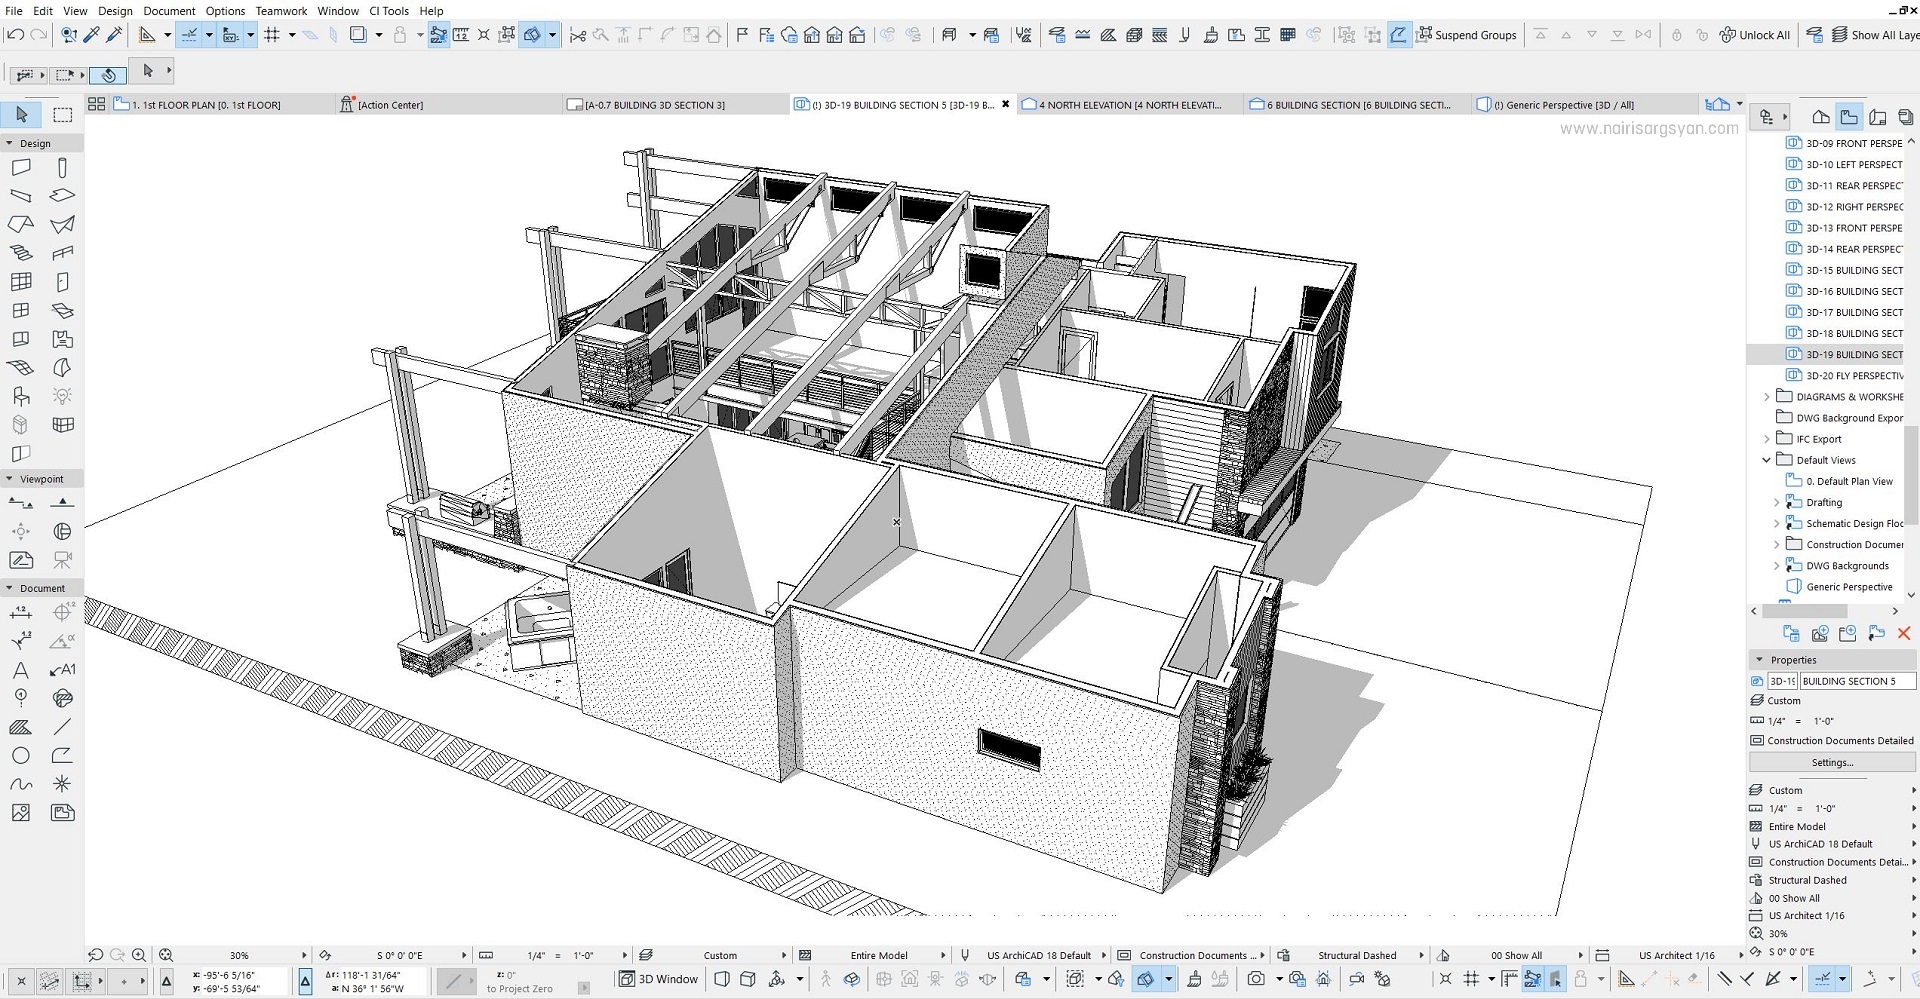Select the Door tool
The width and height of the screenshot is (1920, 999).
coord(62,282)
